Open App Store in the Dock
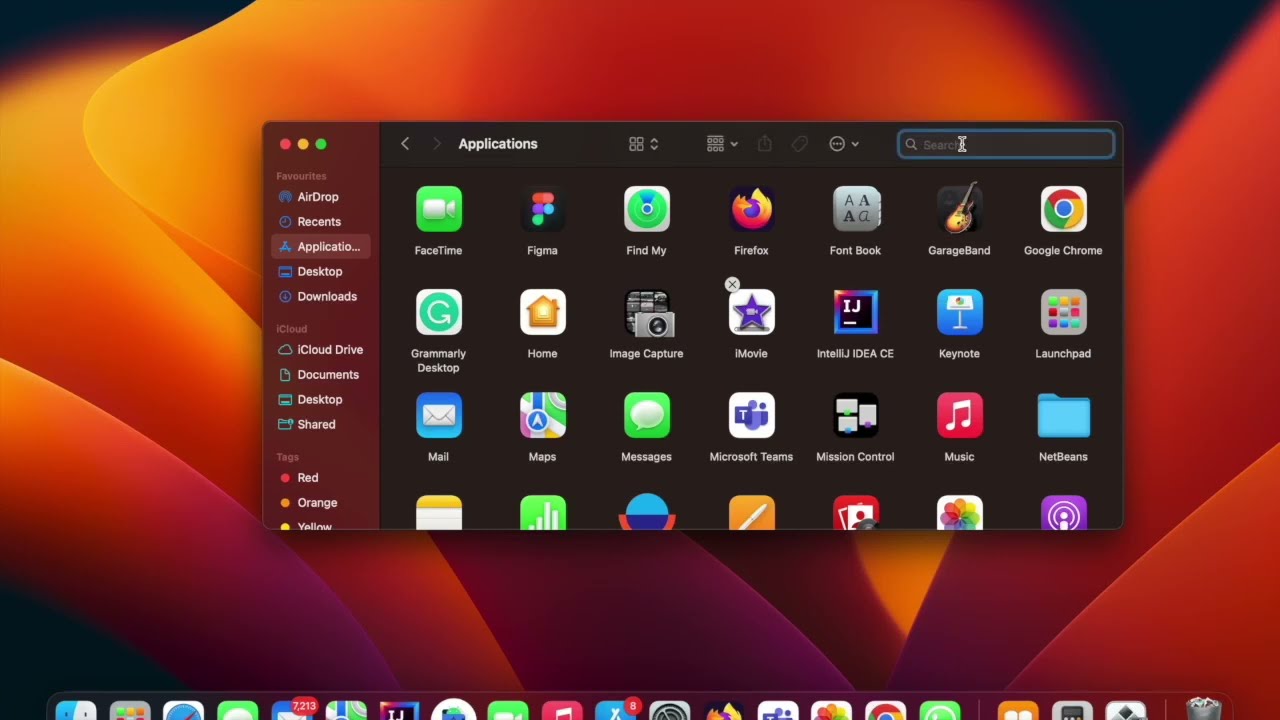The height and width of the screenshot is (720, 1280). point(615,711)
